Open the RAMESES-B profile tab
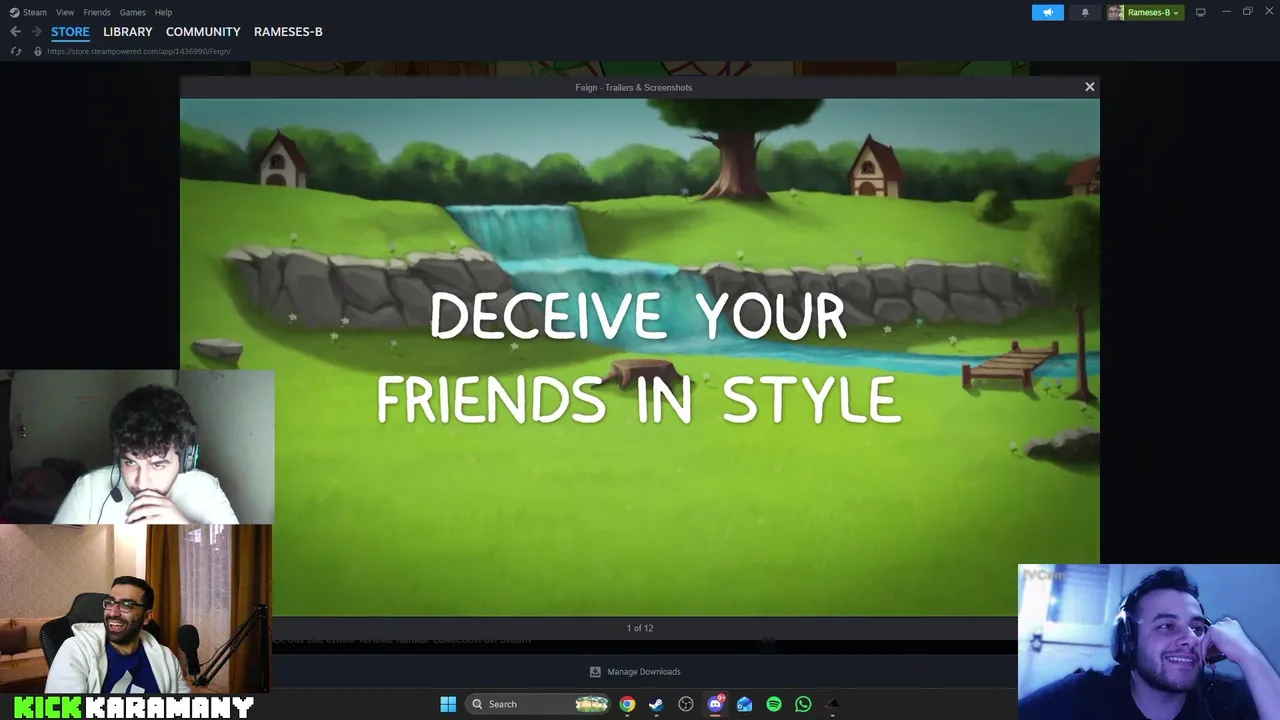Screen dimensions: 1280x720 [x=288, y=32]
